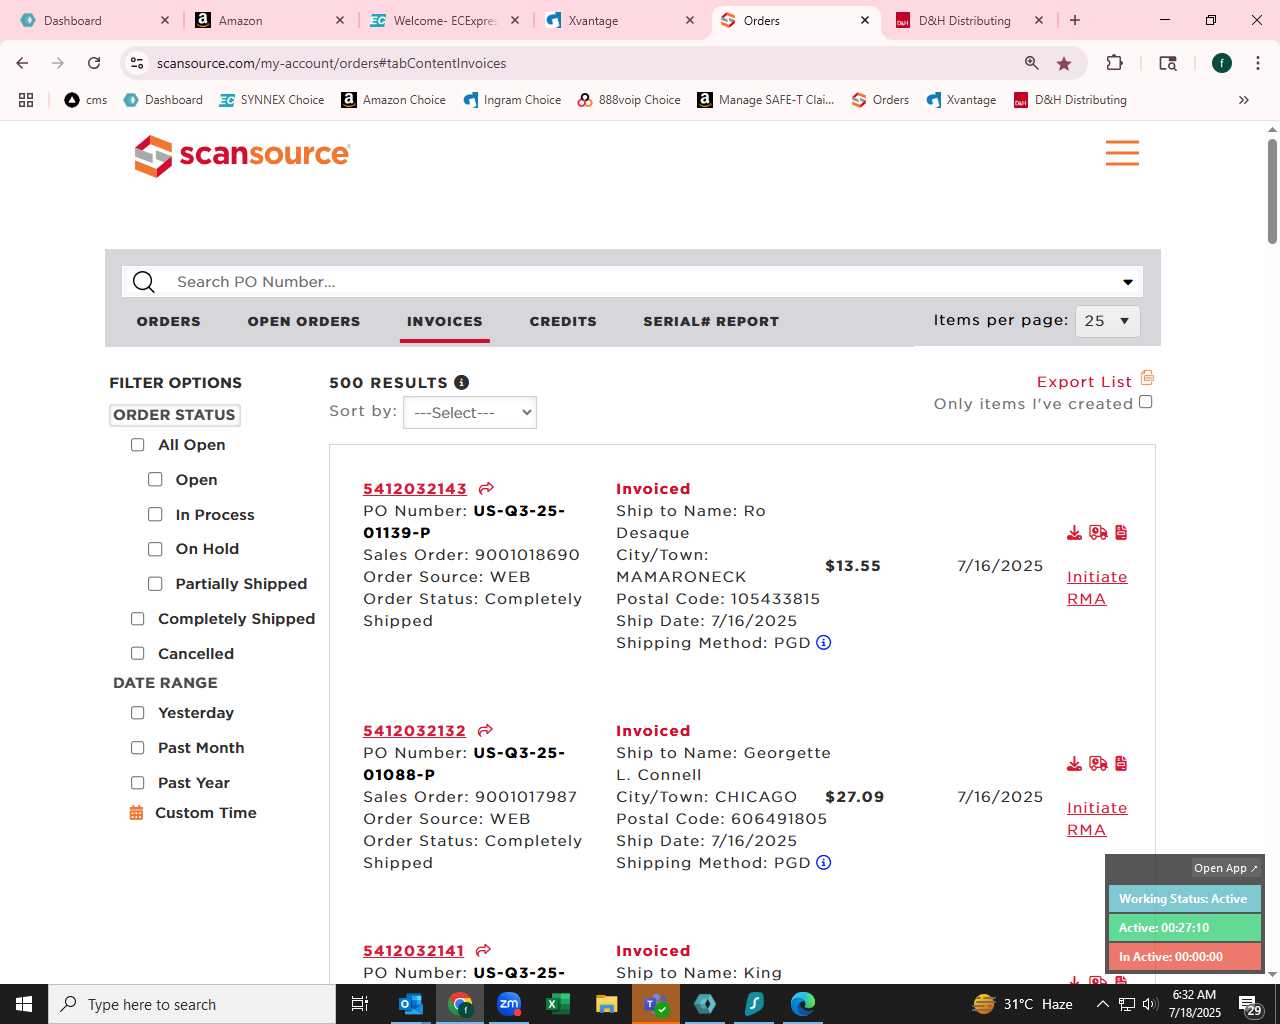1280x1024 pixels.
Task: Click the search magnifier icon beside PO search
Action: pyautogui.click(x=144, y=282)
